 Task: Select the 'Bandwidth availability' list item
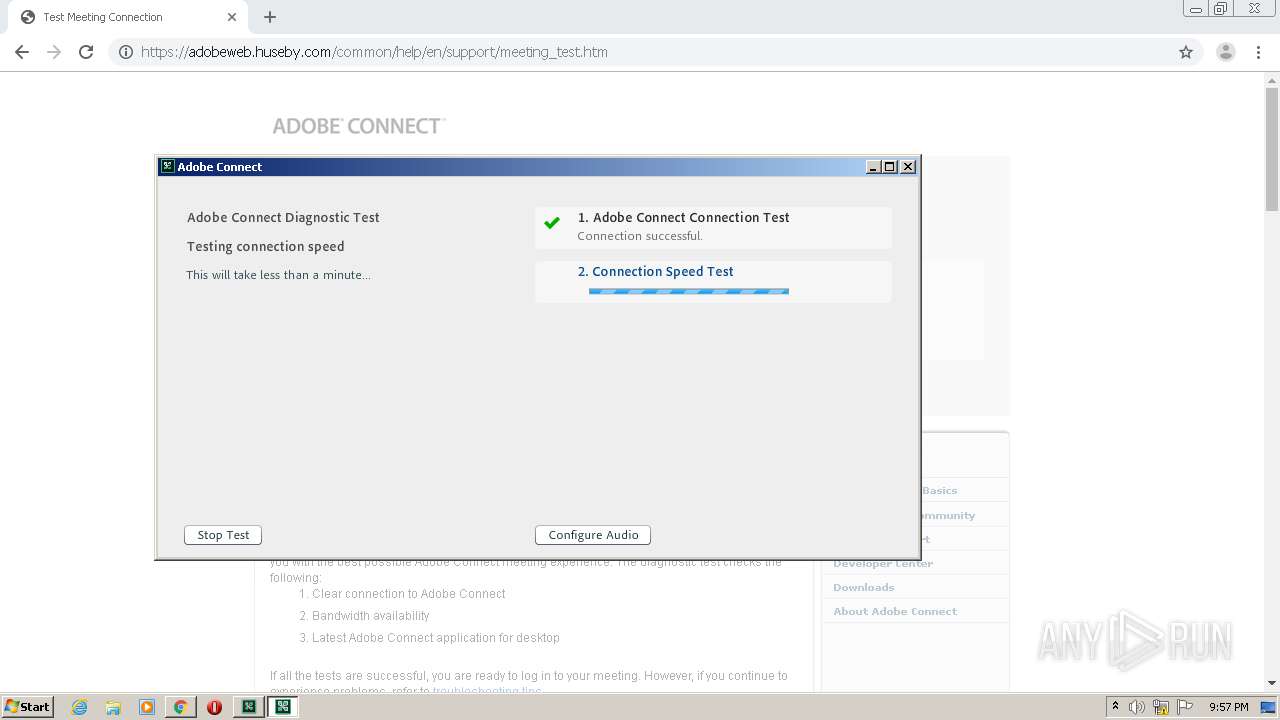click(371, 616)
